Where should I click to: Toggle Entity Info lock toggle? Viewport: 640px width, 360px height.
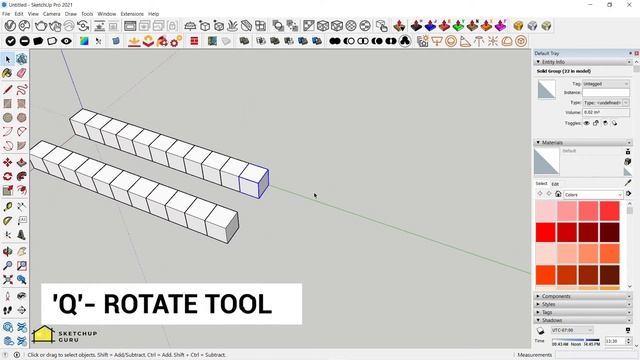pos(596,123)
